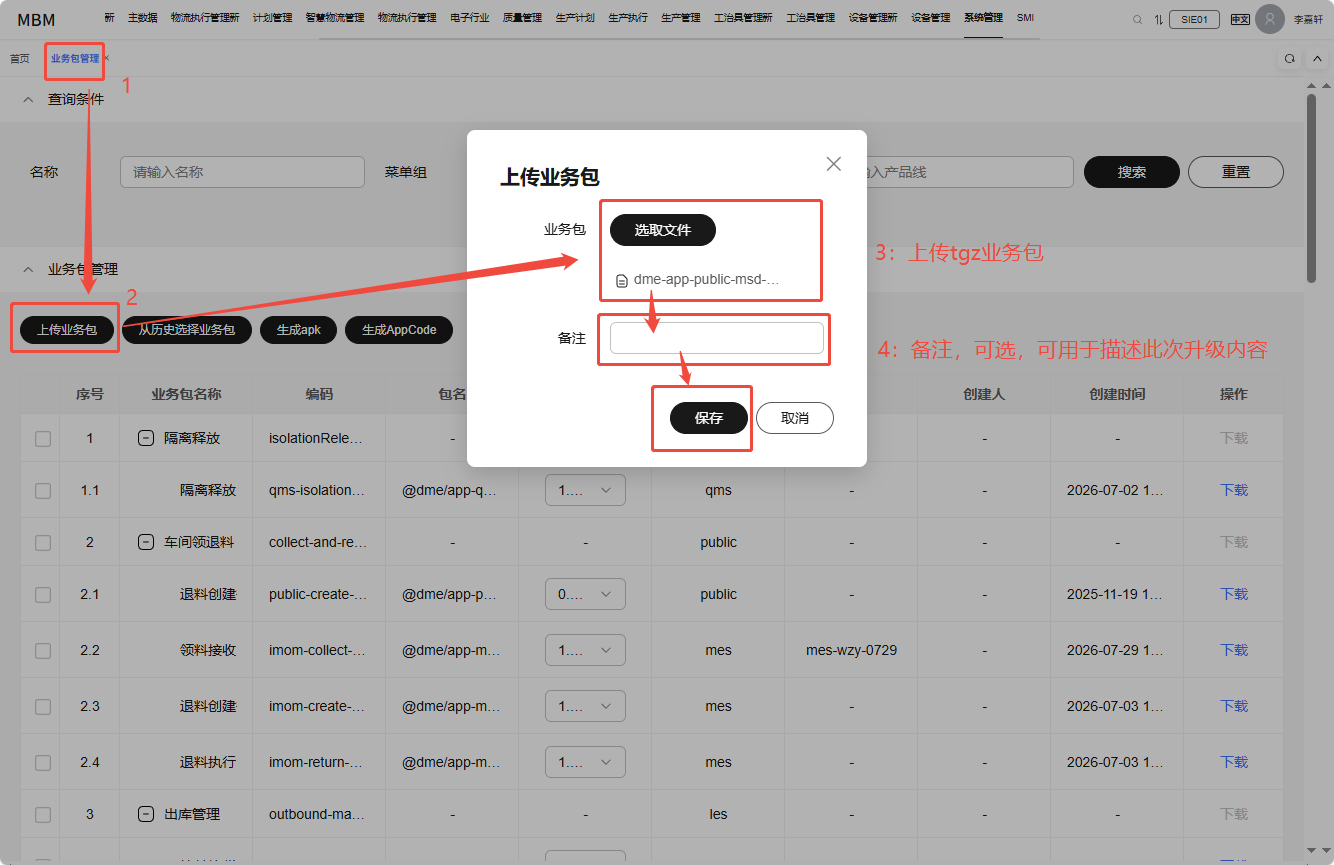Open the 主数据 menu
Screen dimensions: 1334x865
[143, 18]
